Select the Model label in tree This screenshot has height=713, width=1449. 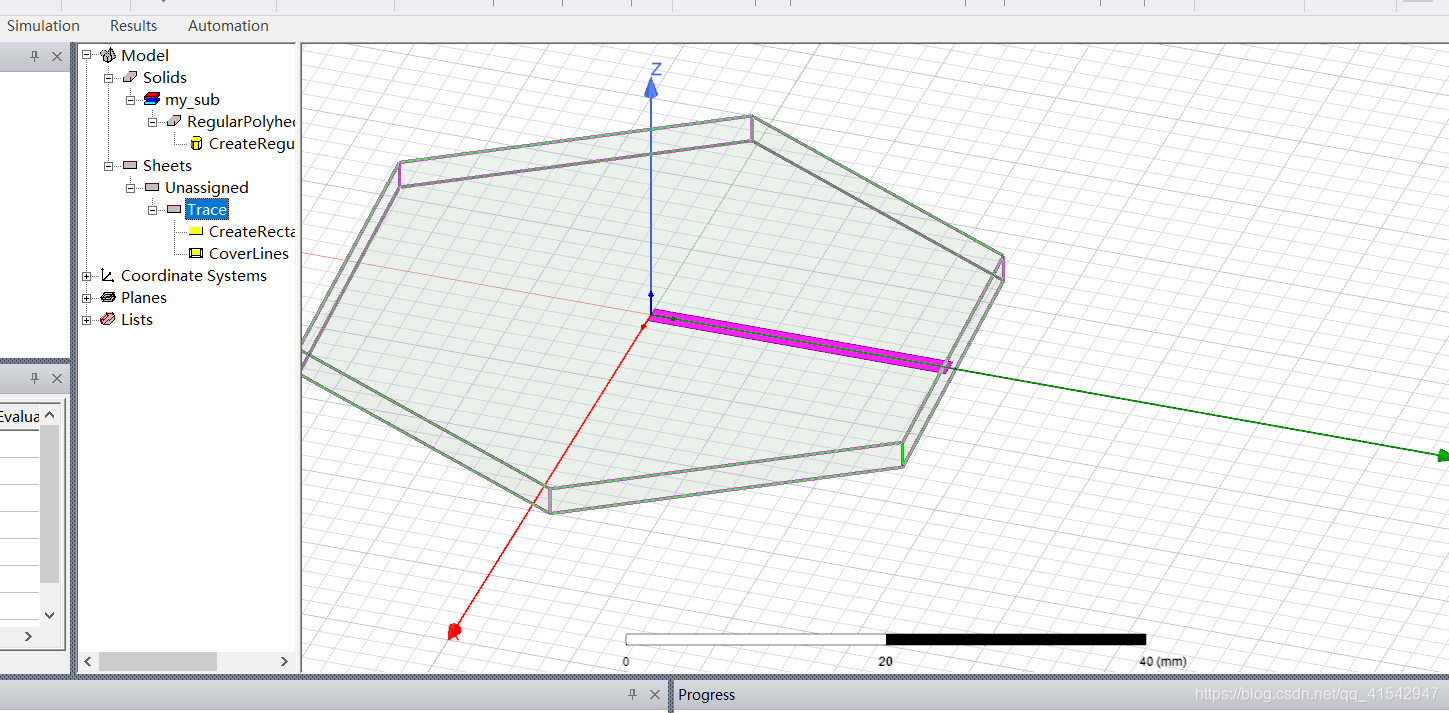coord(145,55)
